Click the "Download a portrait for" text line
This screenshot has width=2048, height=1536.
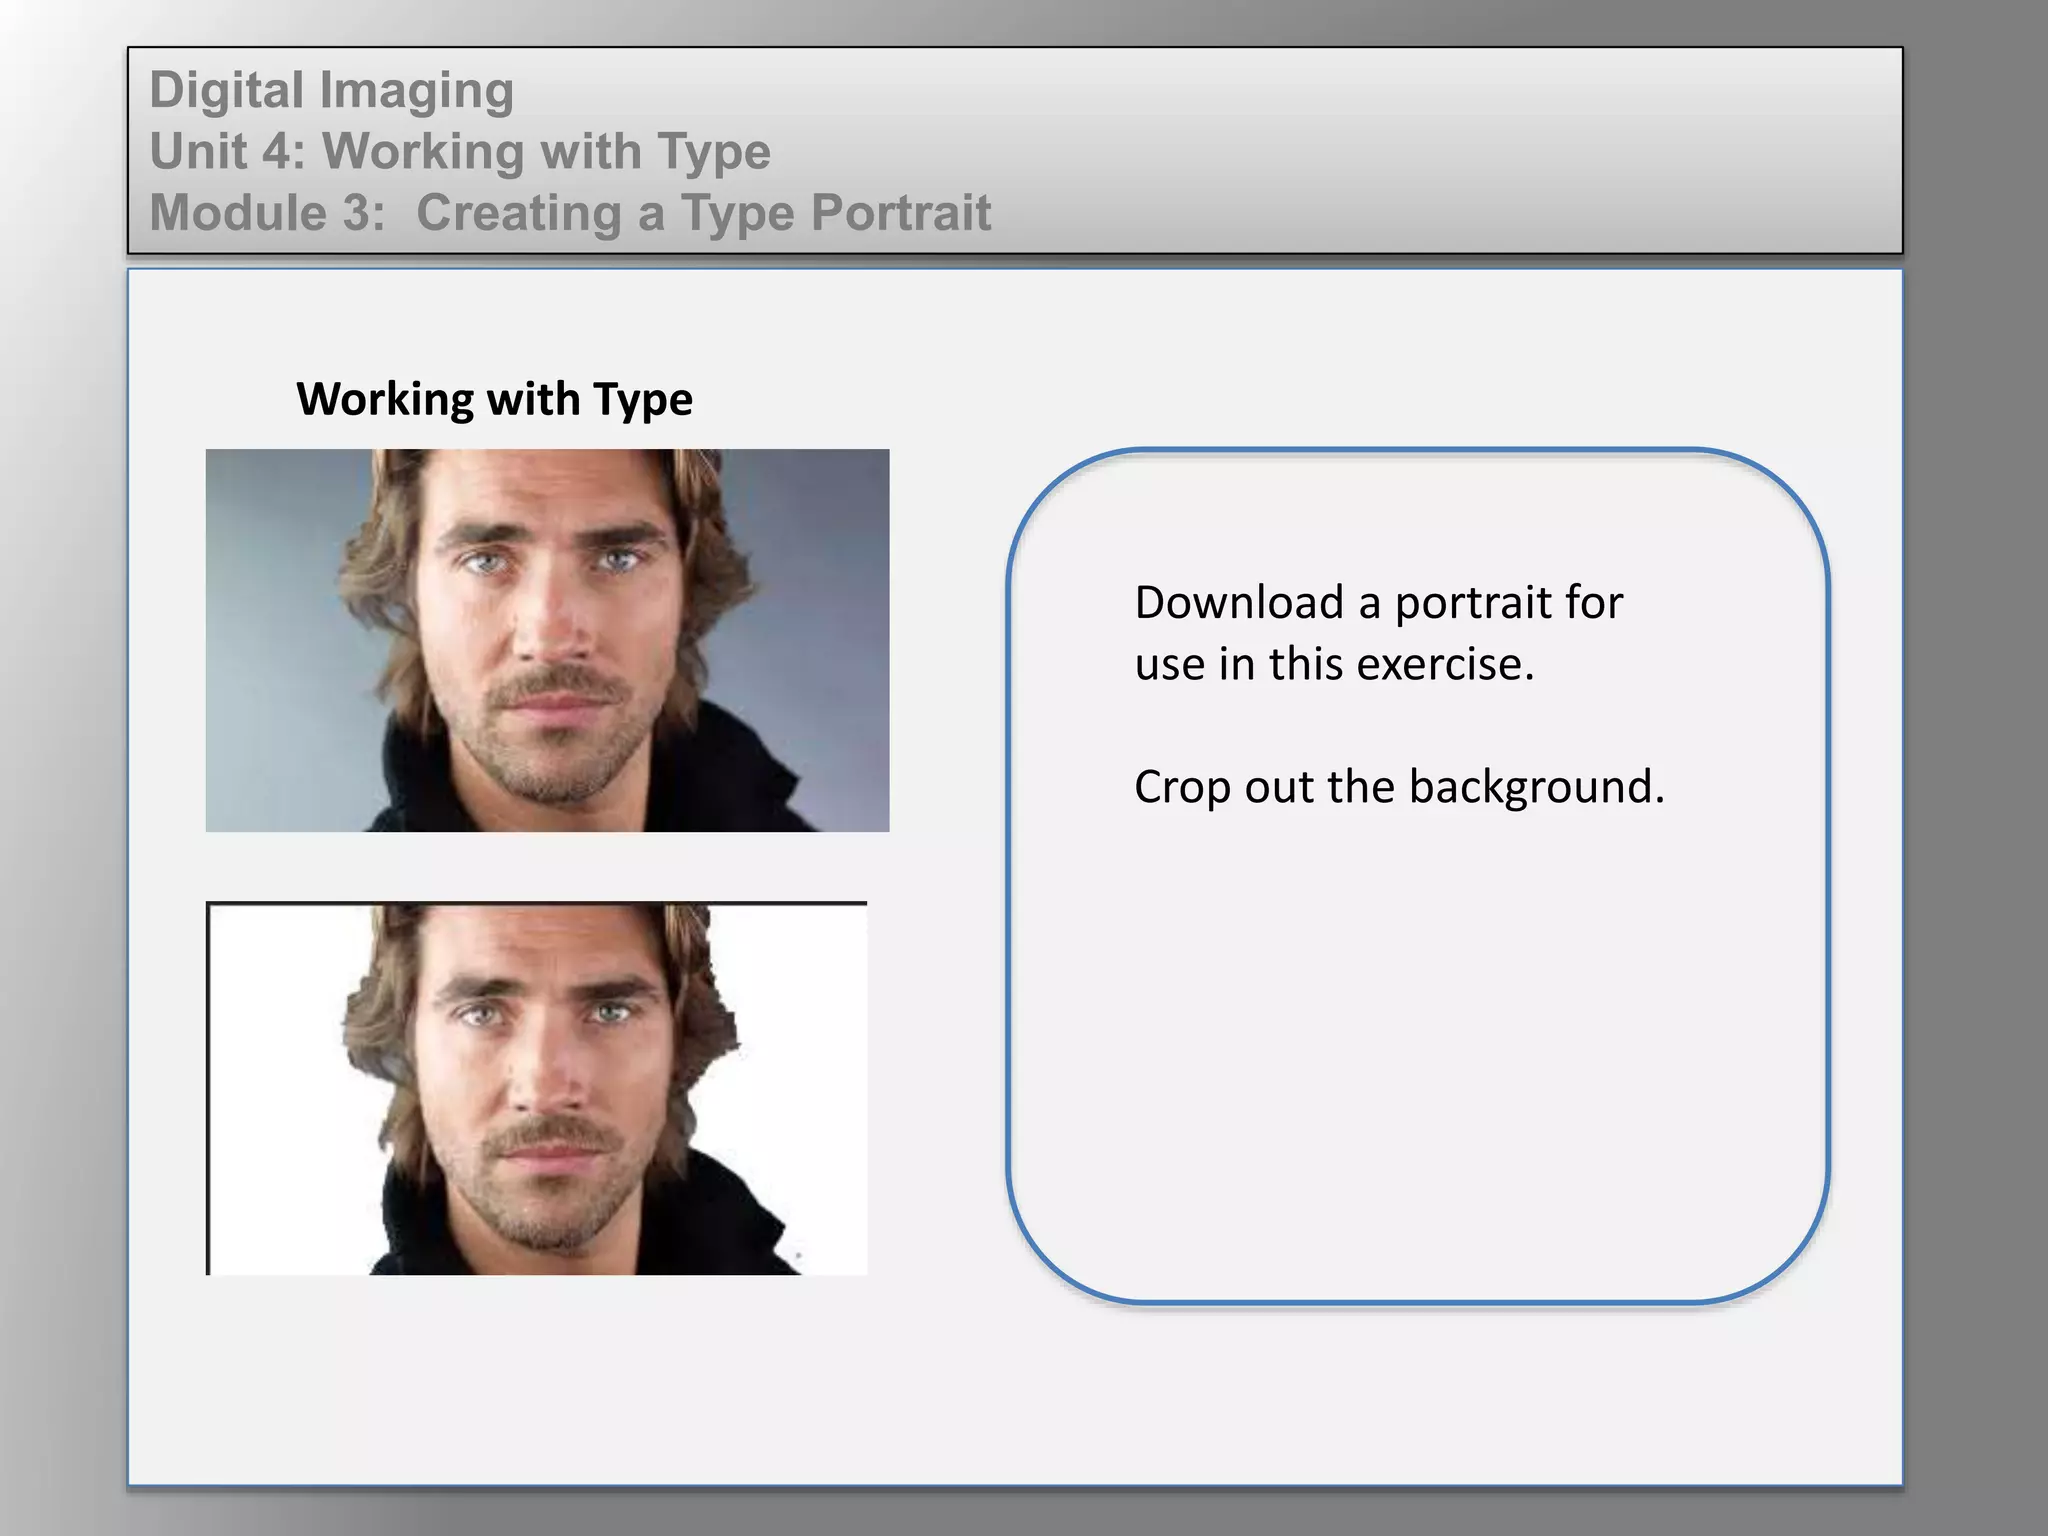coord(1378,602)
